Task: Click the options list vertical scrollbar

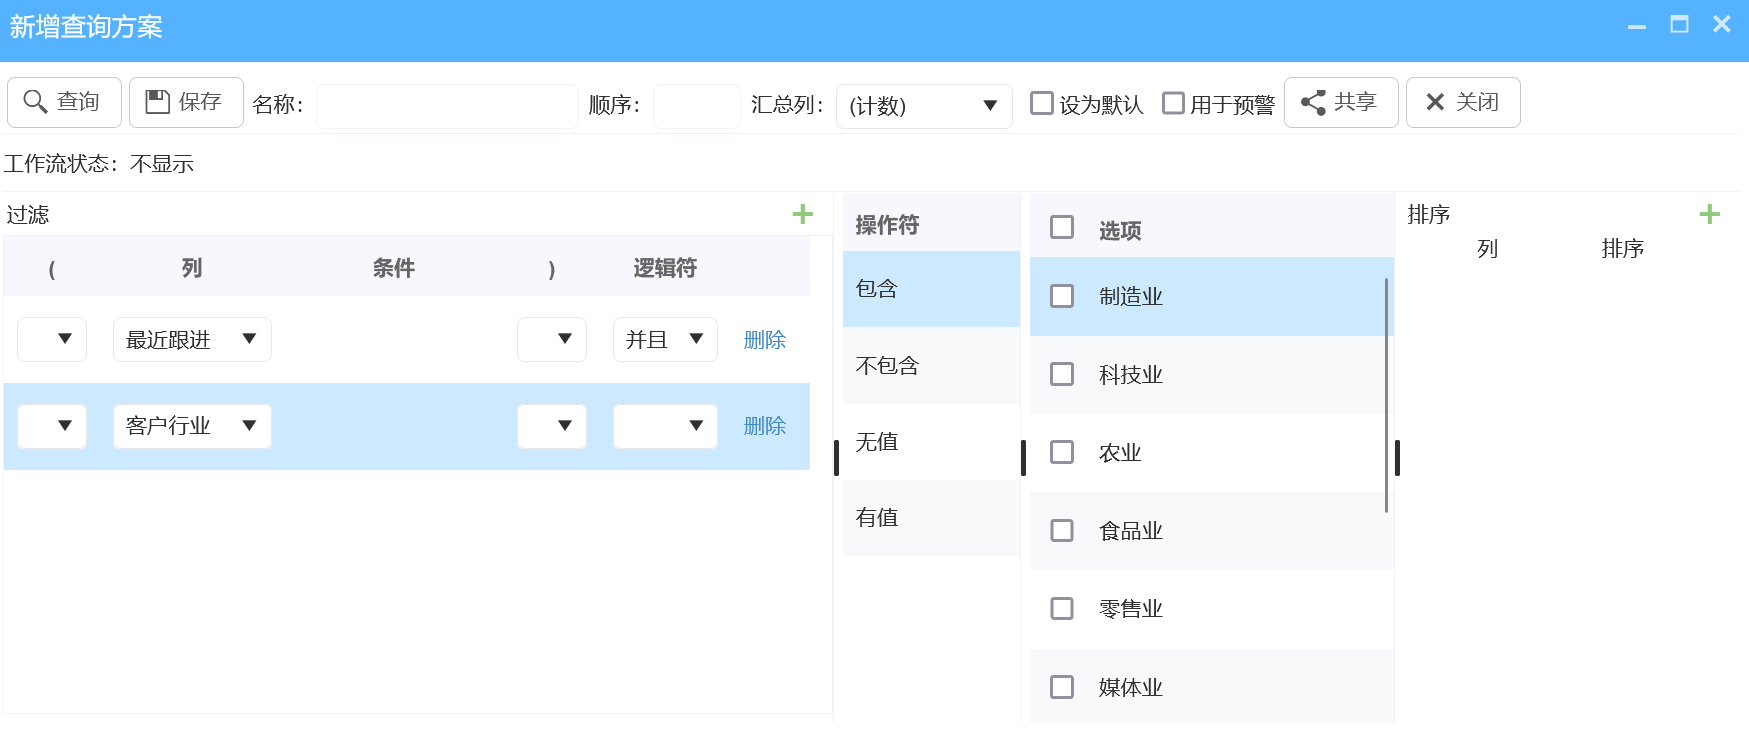Action: tap(1386, 395)
